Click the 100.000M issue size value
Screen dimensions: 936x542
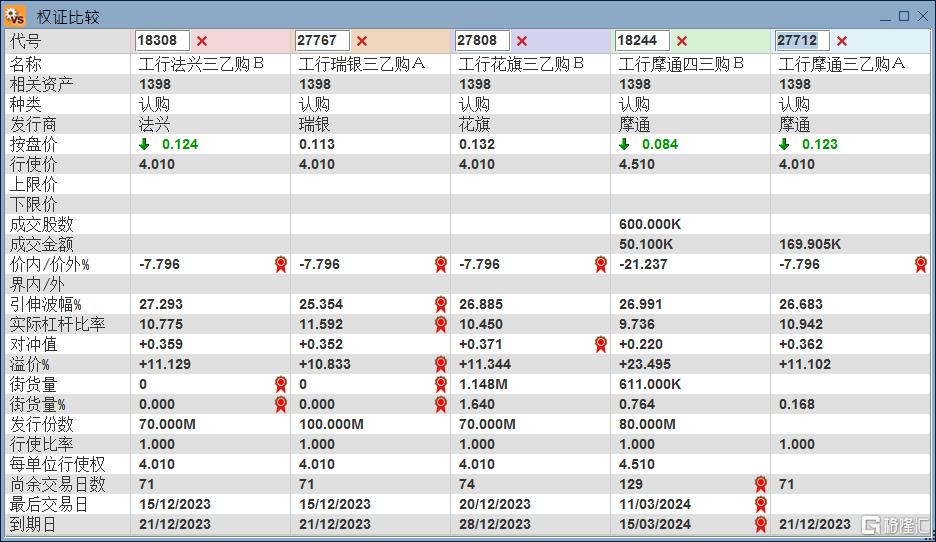click(x=331, y=424)
